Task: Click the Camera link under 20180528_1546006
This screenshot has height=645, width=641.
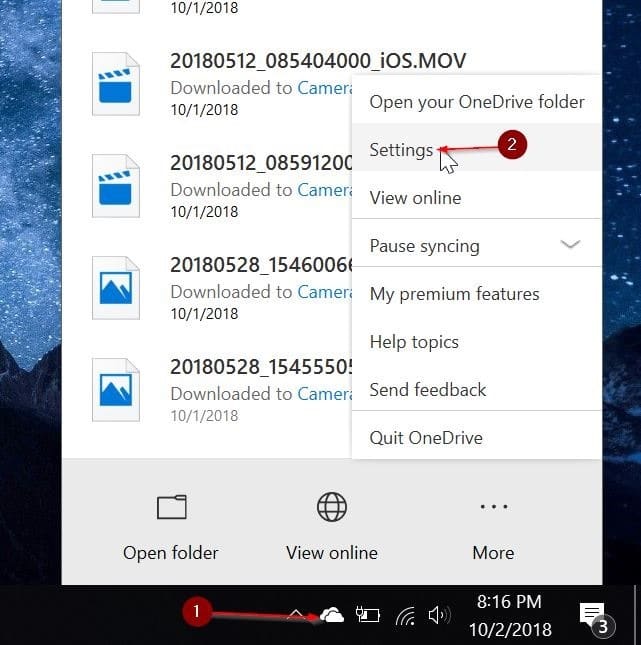Action: 325,292
